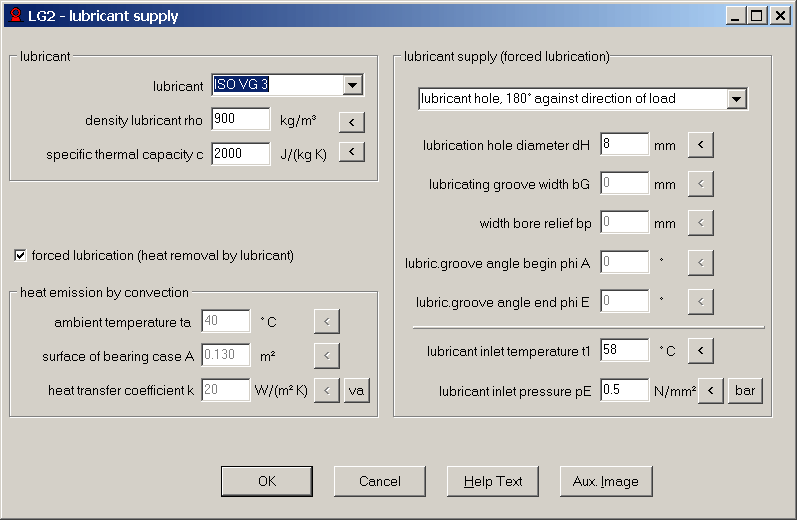The image size is (797, 520).
Task: Click the '<' button next to lubricant inlet temperature t1
Action: [700, 351]
